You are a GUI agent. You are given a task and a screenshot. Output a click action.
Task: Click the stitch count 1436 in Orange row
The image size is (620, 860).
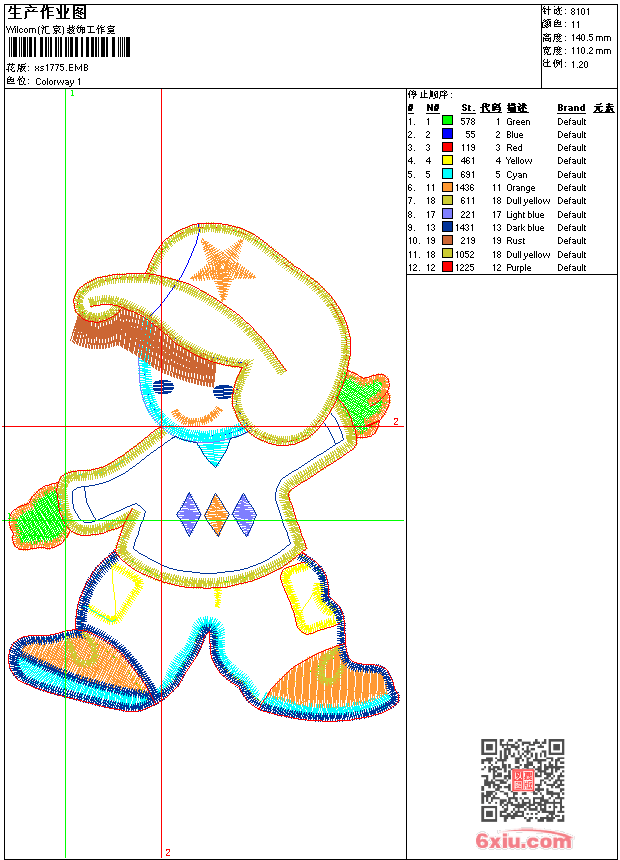tap(465, 188)
